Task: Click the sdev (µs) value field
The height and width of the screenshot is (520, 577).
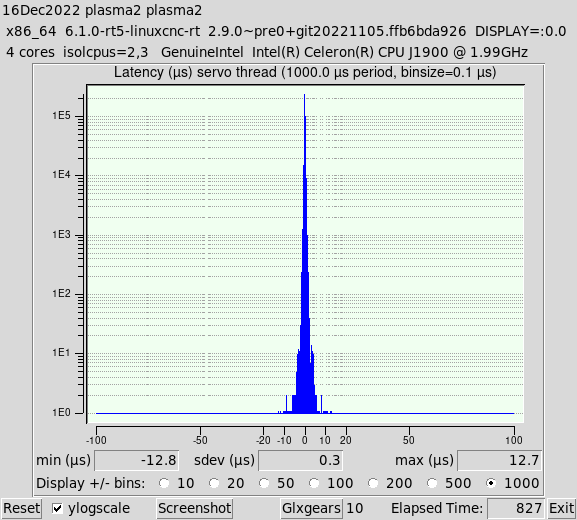Action: pos(301,460)
